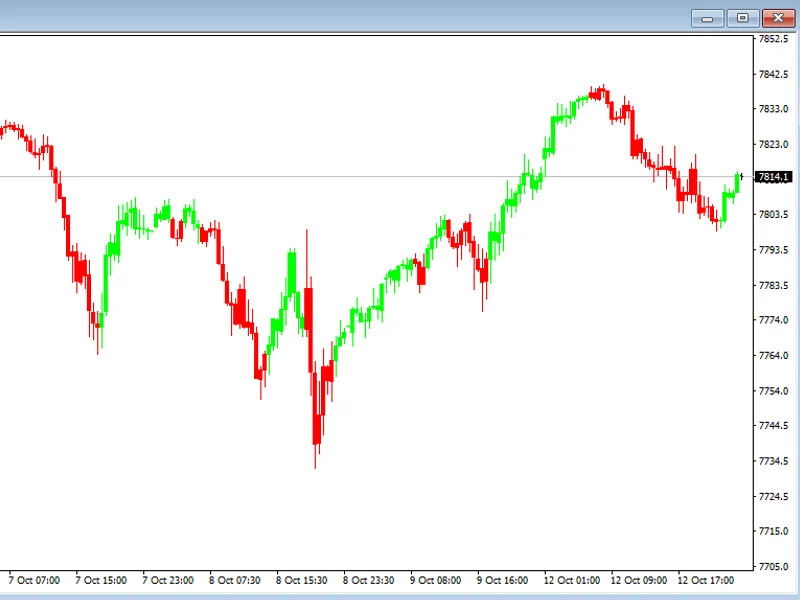Click the 7764.0 price axis label
This screenshot has height=600, width=800.
click(773, 356)
